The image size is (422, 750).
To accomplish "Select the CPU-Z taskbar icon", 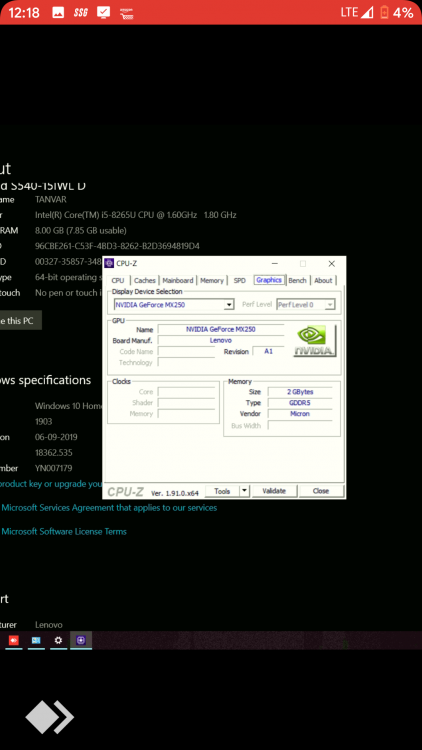I will (81, 640).
